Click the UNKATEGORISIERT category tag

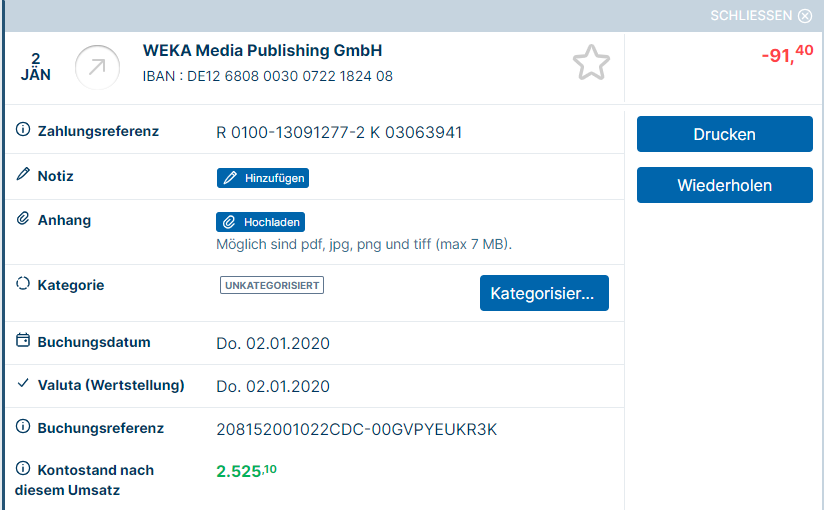click(x=272, y=285)
